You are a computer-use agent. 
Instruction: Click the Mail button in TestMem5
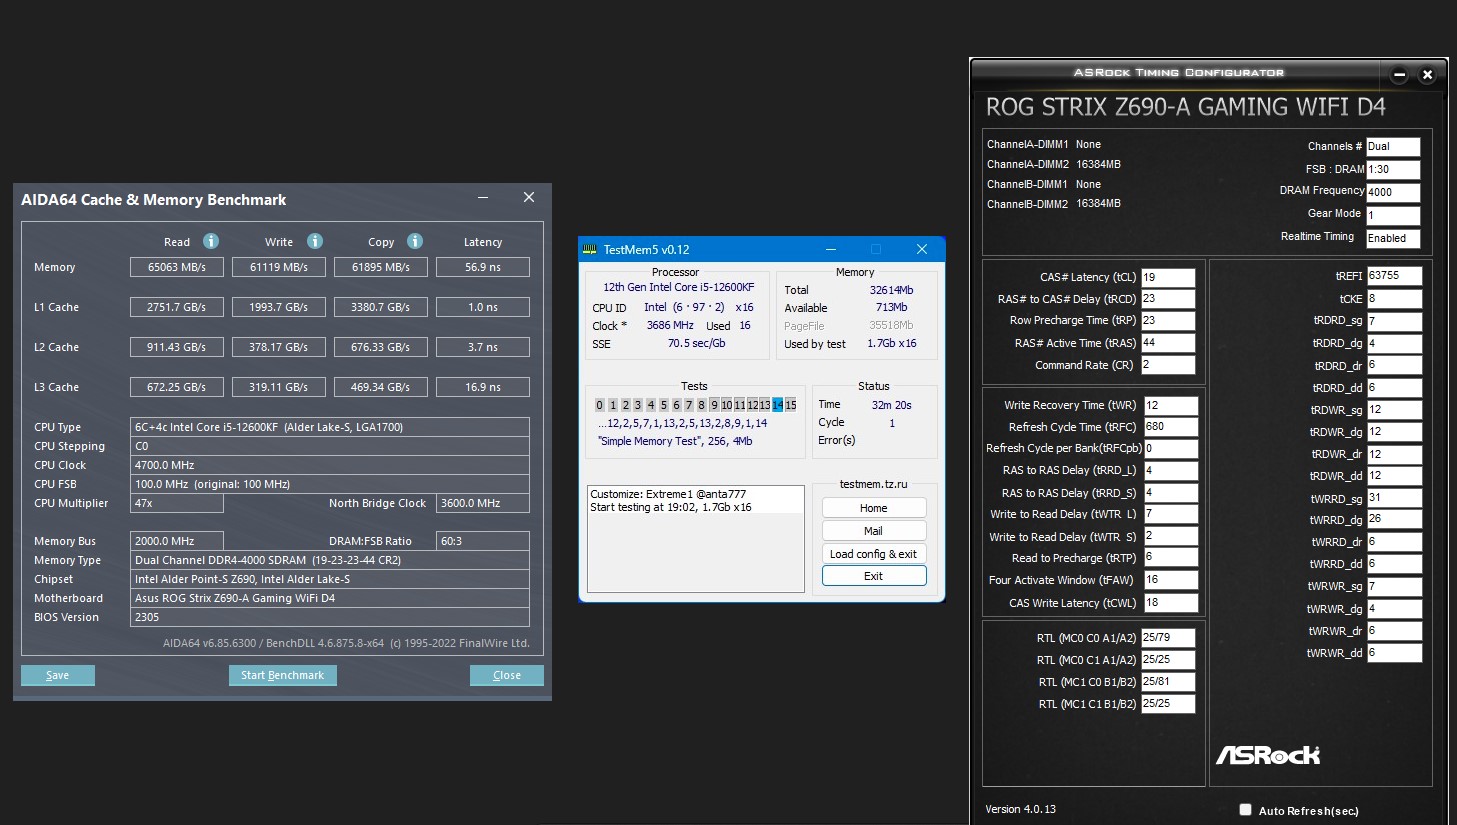(874, 531)
